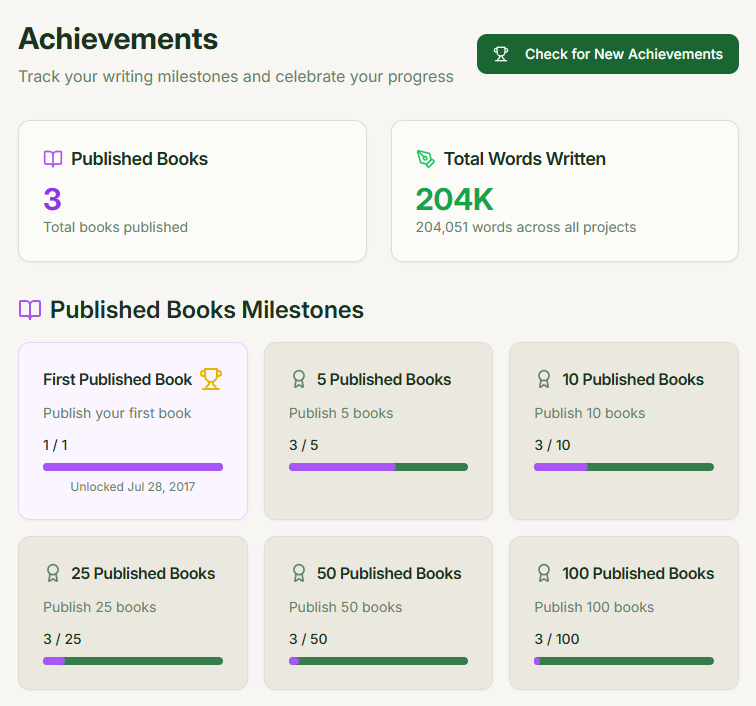Click the 'Track your writing milestones' subtitle
The width and height of the screenshot is (756, 706).
pos(236,77)
